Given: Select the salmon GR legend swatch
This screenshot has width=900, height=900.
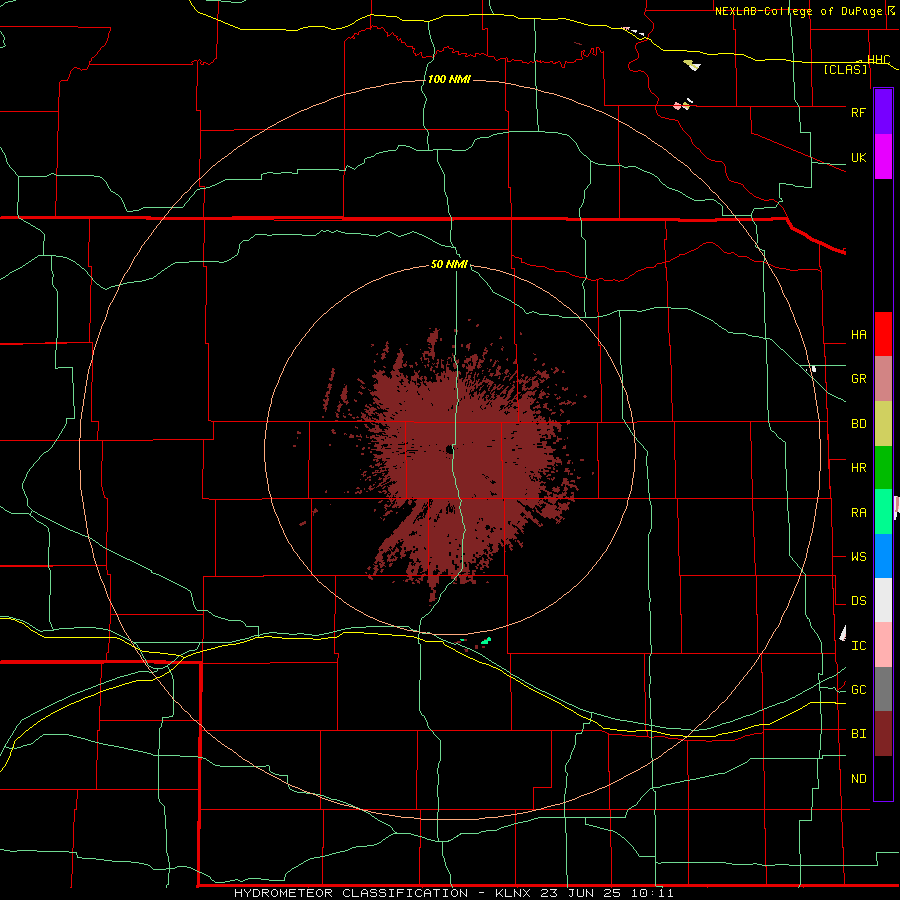Looking at the screenshot, I should click(883, 379).
